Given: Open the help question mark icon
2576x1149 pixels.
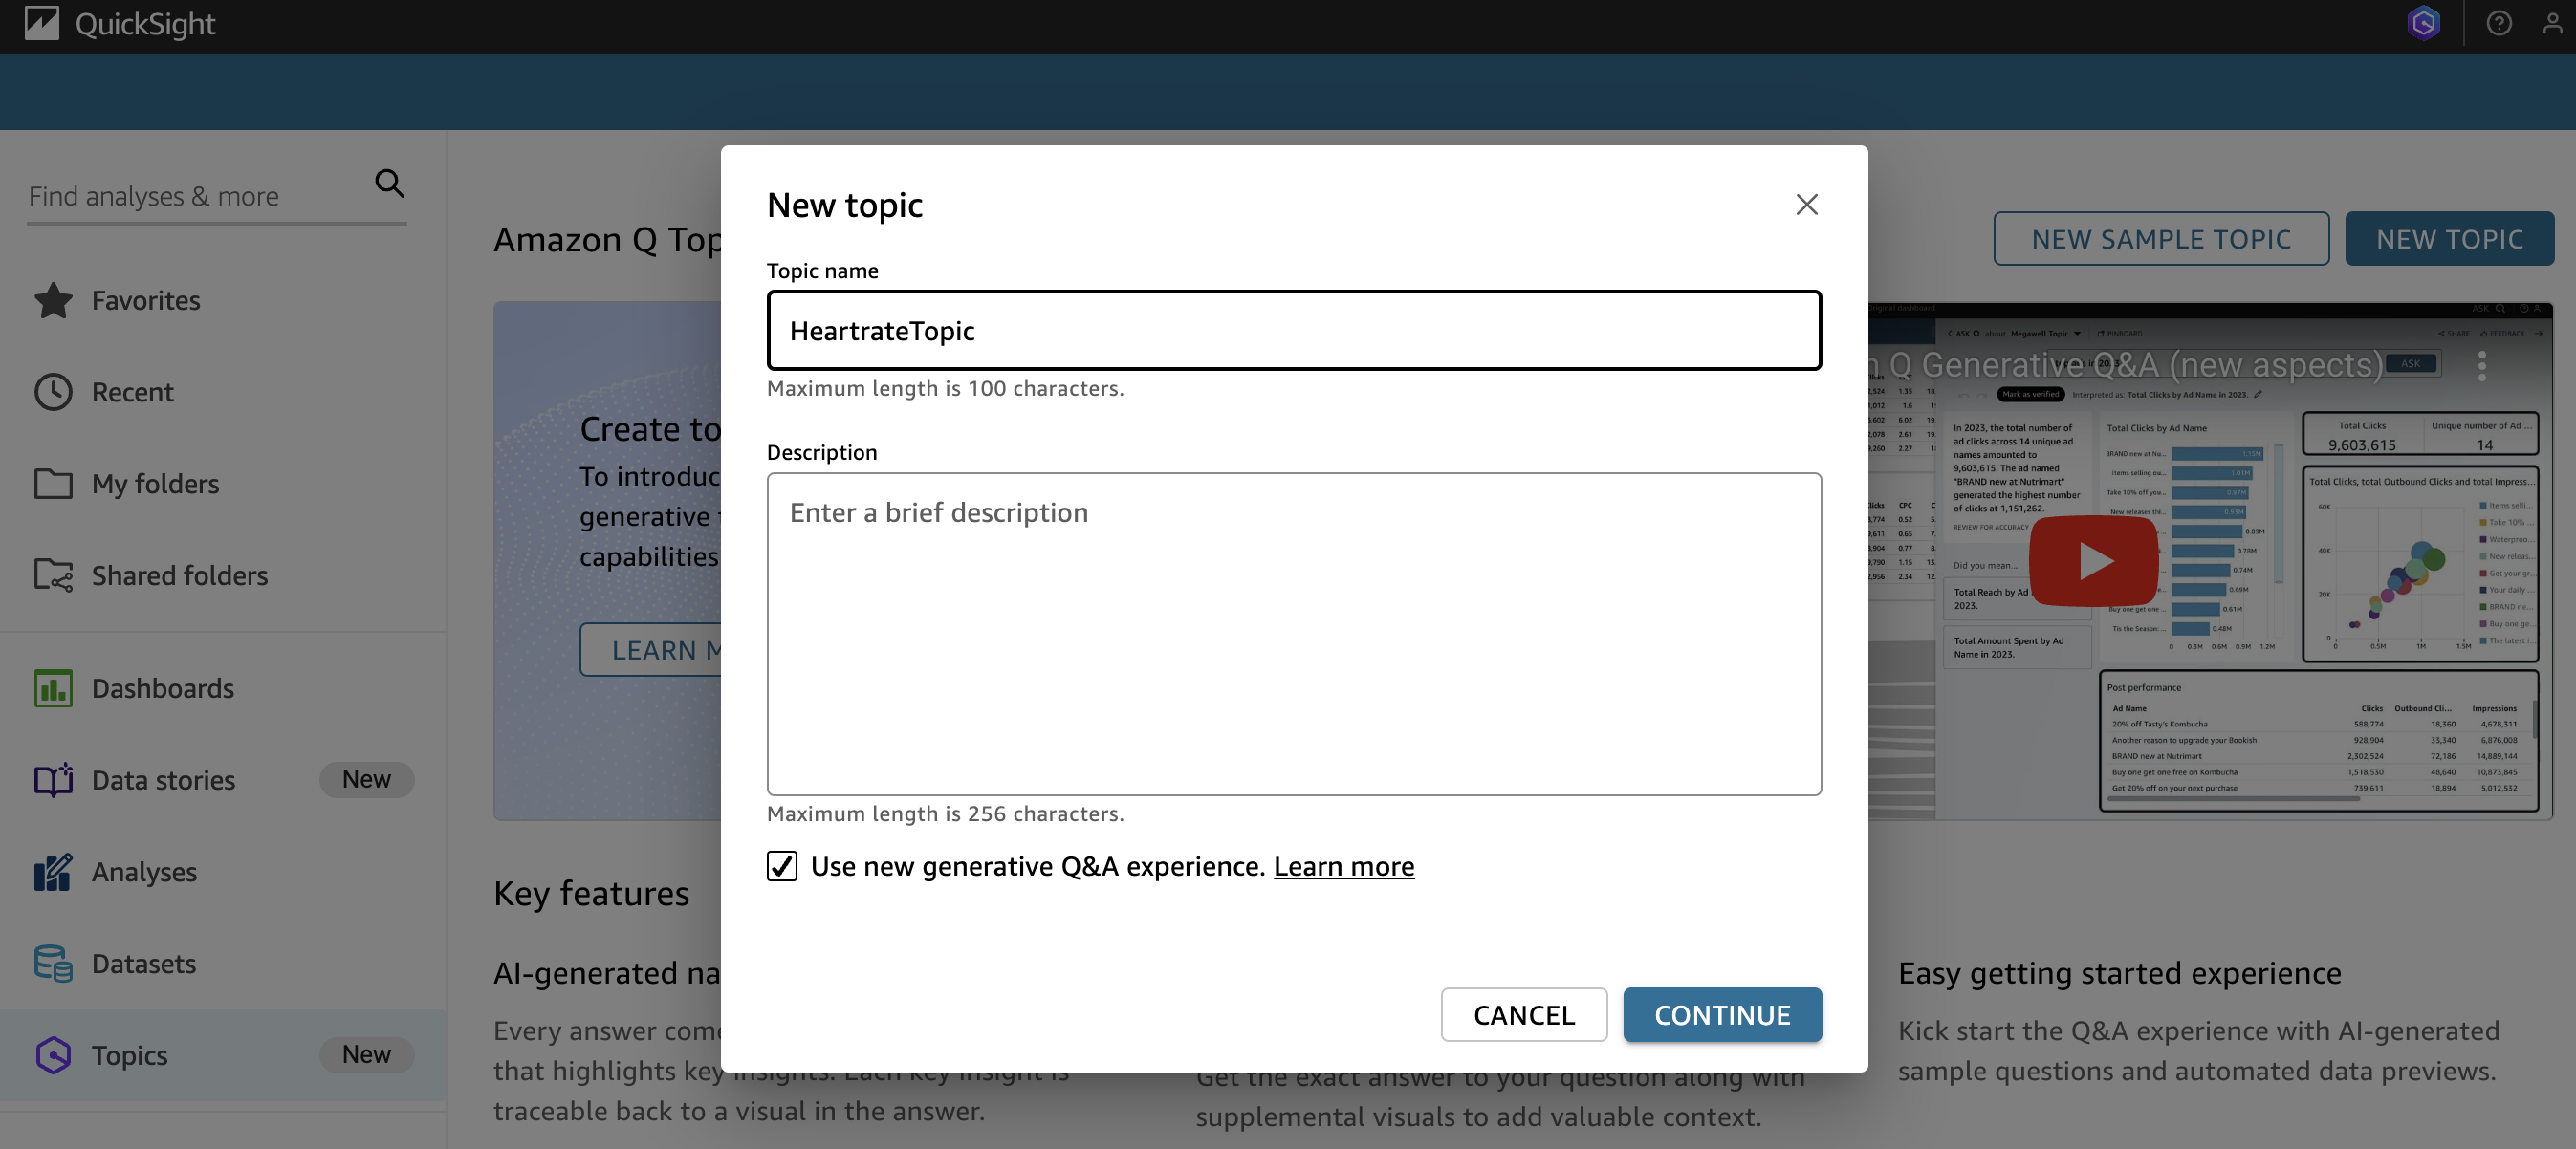Looking at the screenshot, I should pos(2498,23).
